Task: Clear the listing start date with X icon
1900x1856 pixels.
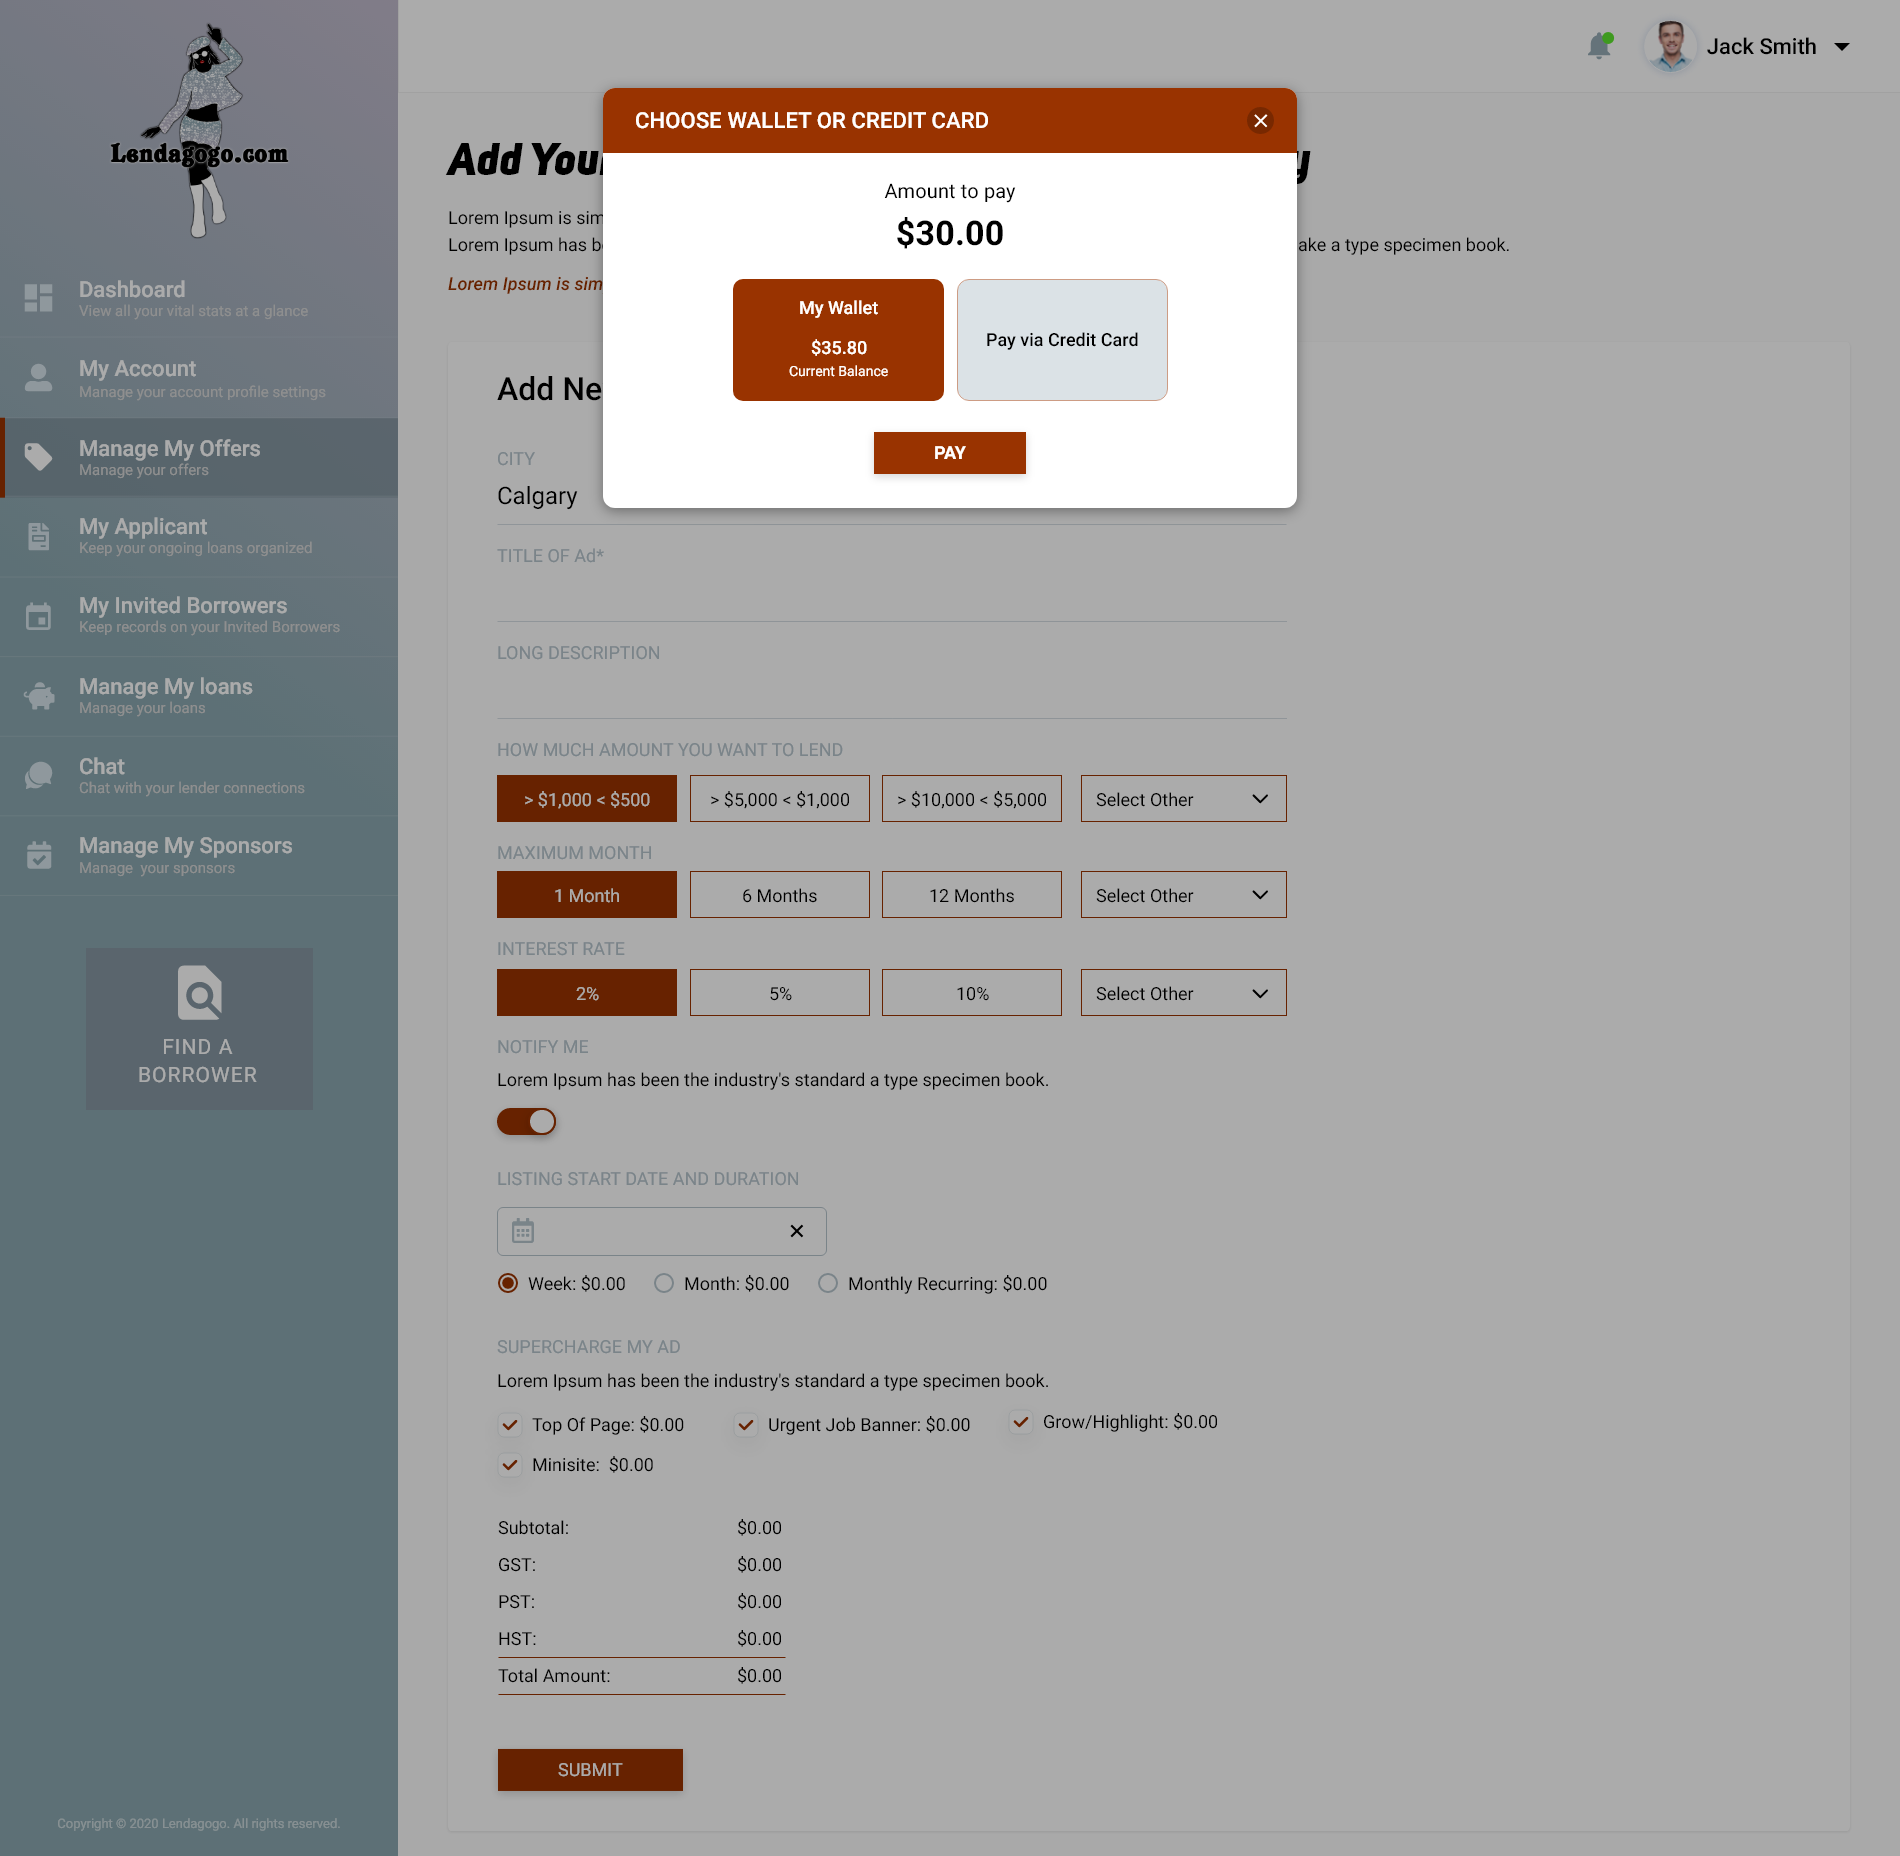Action: click(x=796, y=1231)
